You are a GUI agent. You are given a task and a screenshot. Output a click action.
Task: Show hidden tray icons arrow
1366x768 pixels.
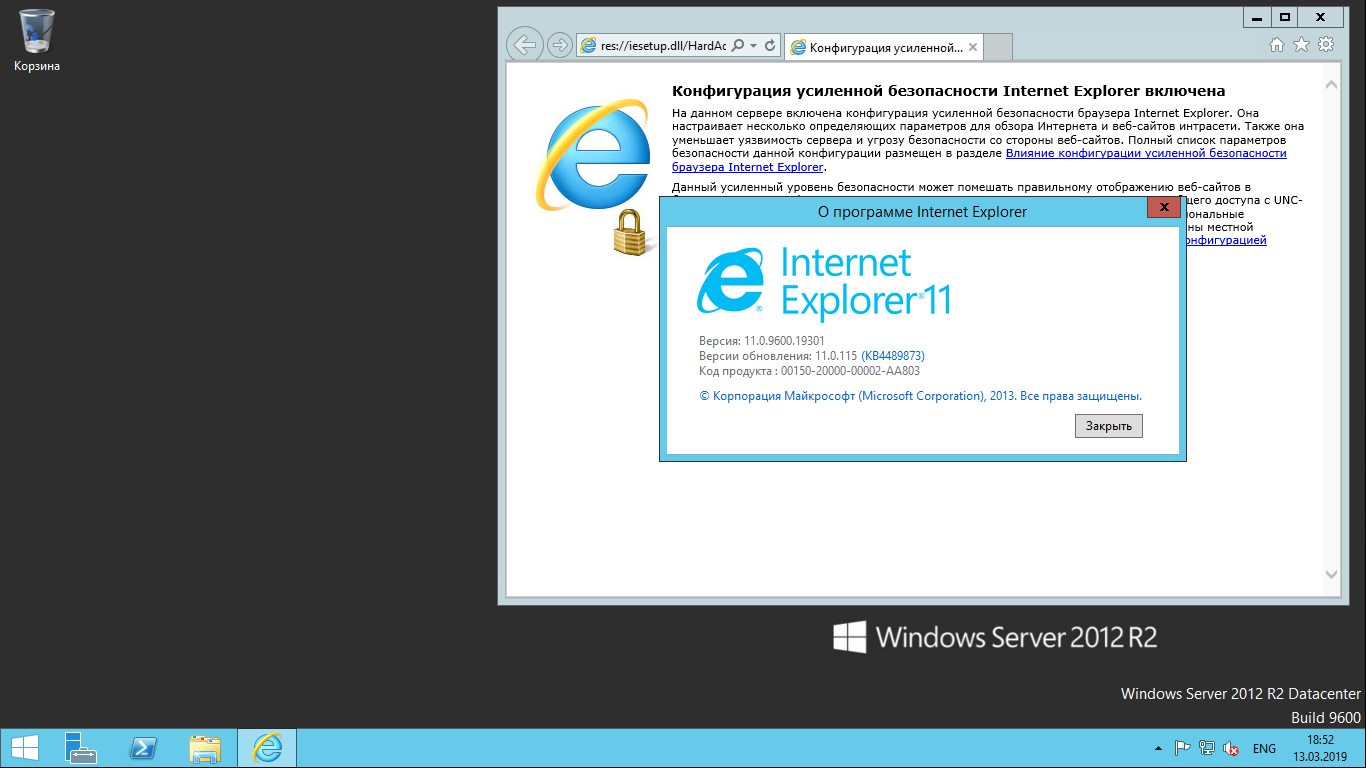coord(1159,748)
